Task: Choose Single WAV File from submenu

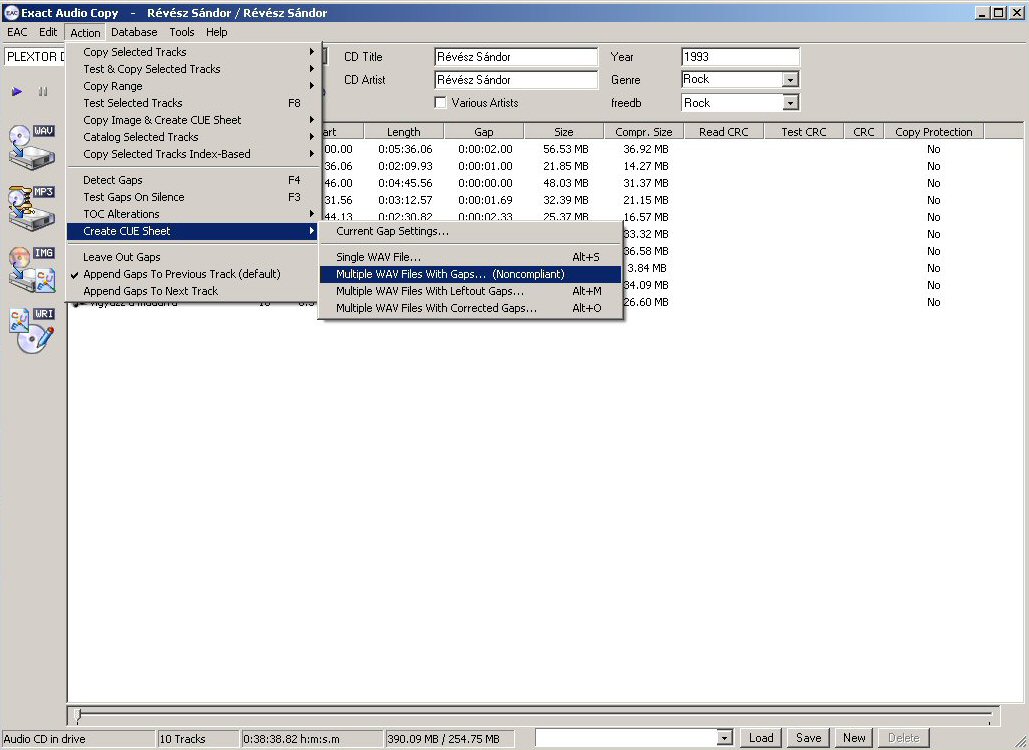Action: point(378,257)
